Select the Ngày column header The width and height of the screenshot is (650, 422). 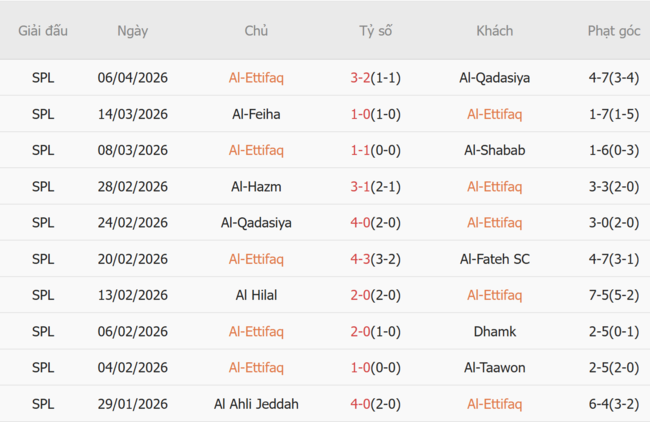tap(132, 30)
